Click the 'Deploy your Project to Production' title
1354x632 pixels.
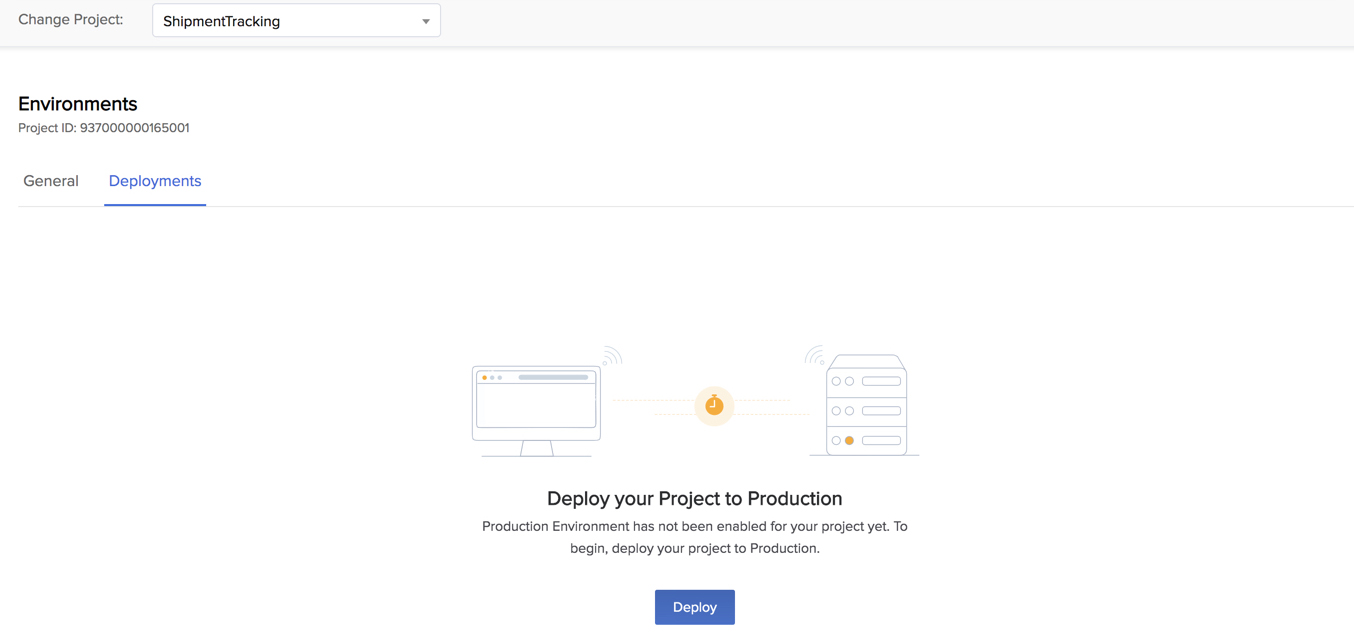point(694,498)
